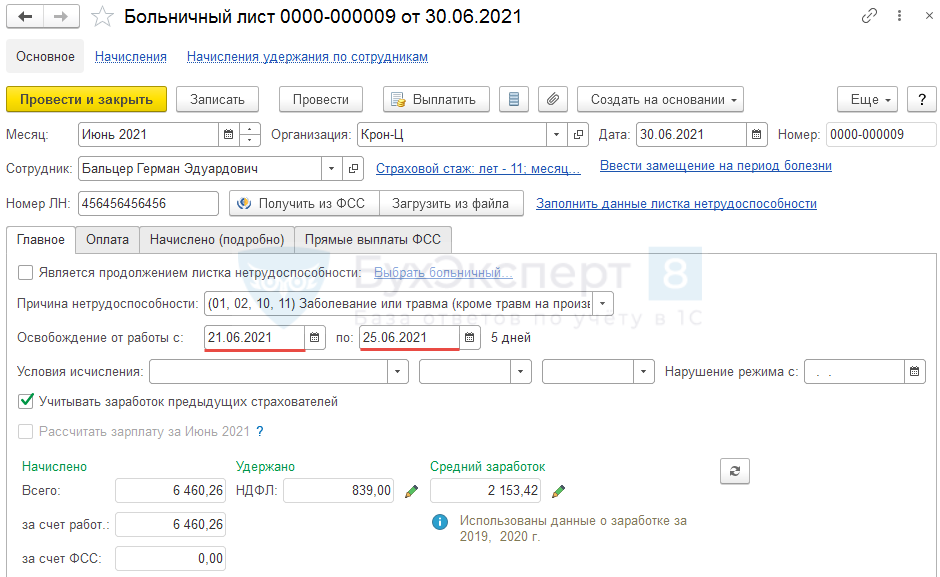This screenshot has height=577, width=940.
Task: Expand the Причина нетрудоспособности dropdown
Action: click(x=602, y=303)
